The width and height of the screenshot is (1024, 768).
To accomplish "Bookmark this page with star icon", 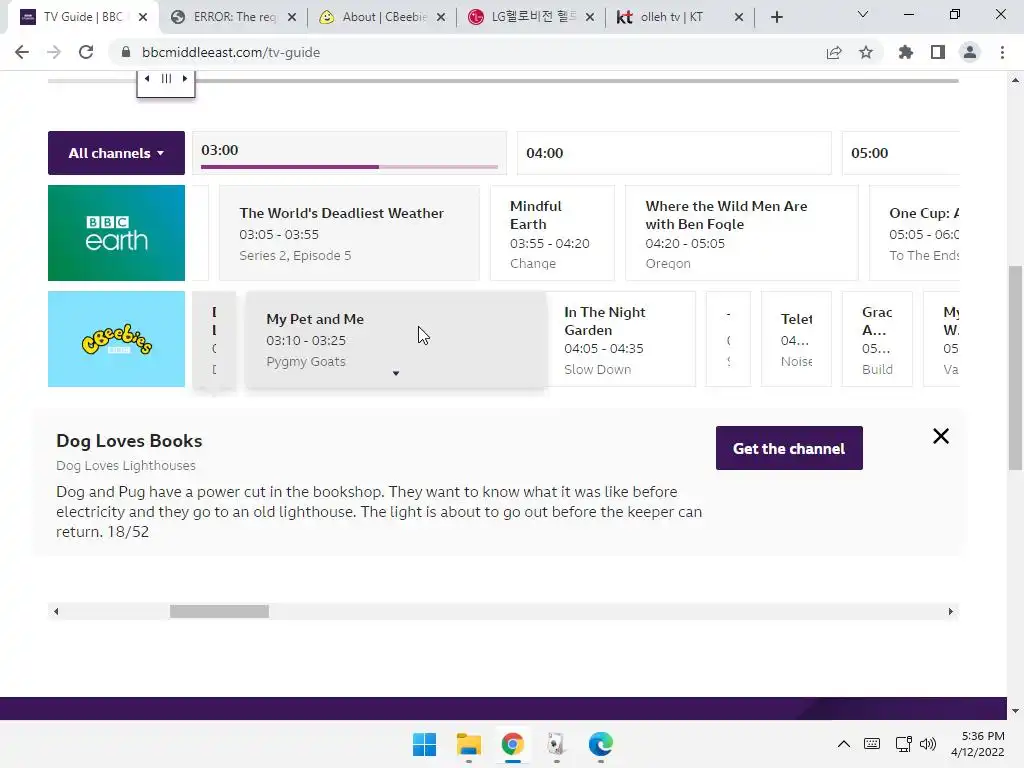I will tap(866, 52).
